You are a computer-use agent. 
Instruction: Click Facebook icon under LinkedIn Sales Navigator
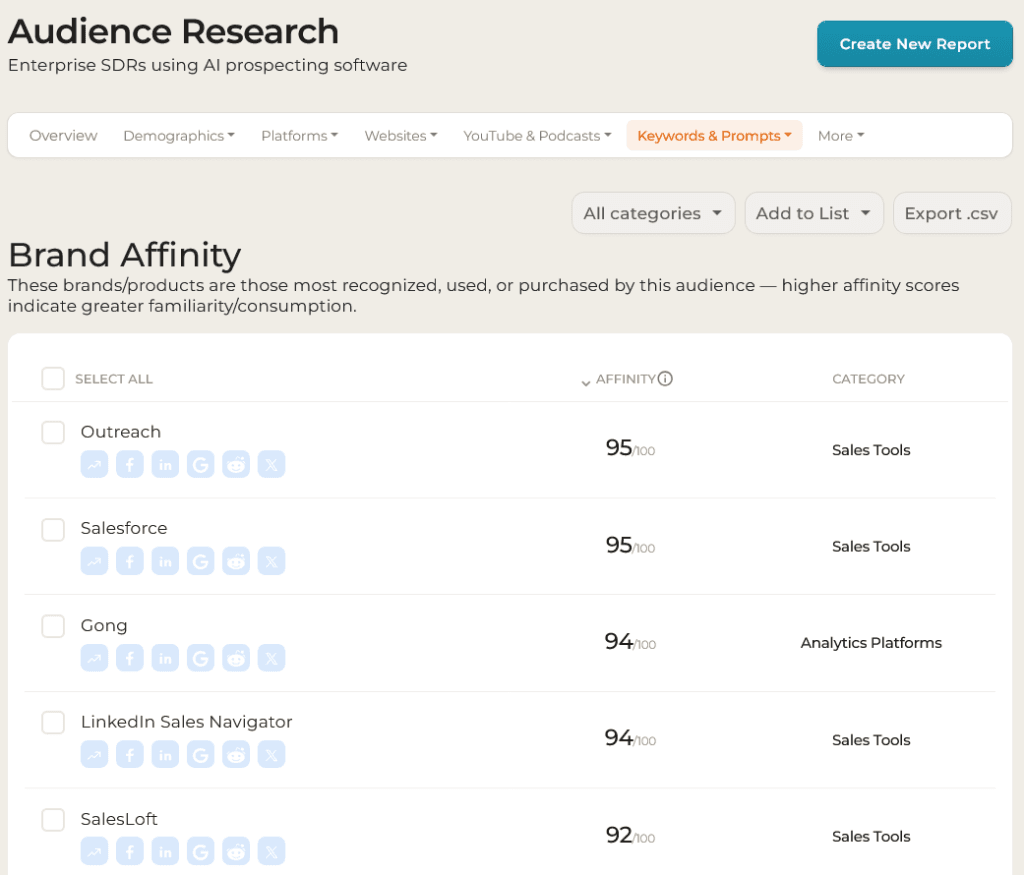click(130, 754)
